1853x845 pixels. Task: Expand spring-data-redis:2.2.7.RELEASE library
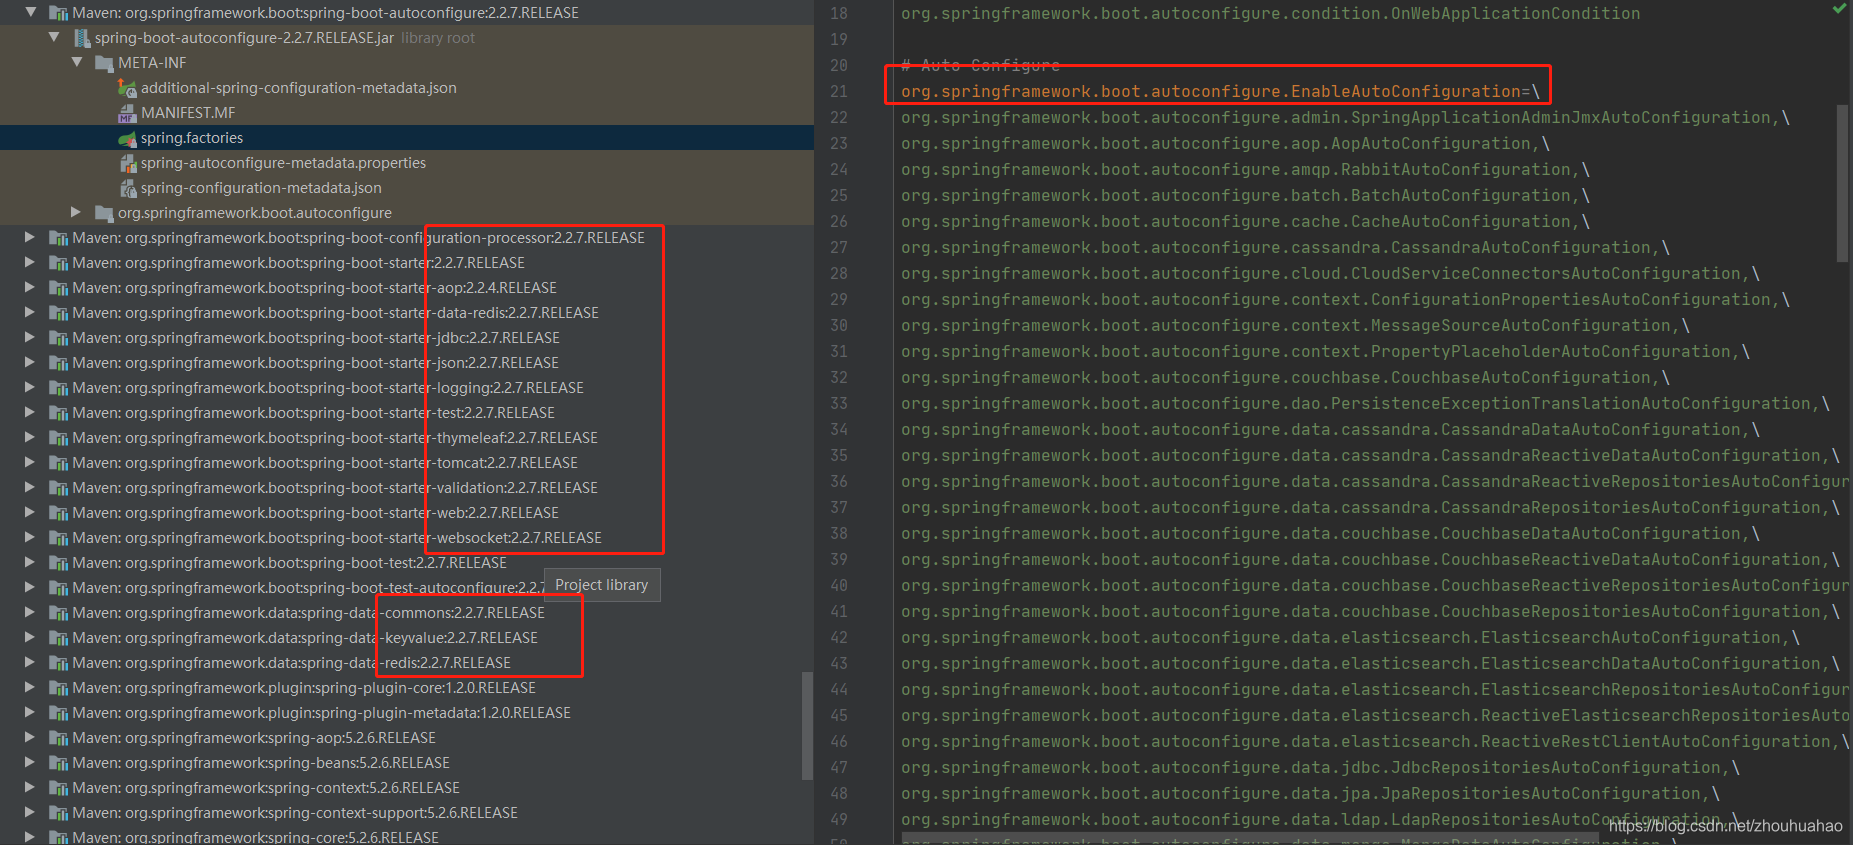tap(30, 663)
